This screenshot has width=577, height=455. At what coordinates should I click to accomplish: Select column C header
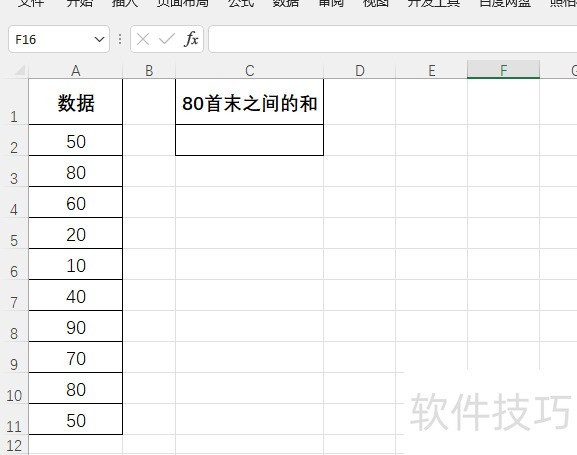click(249, 71)
